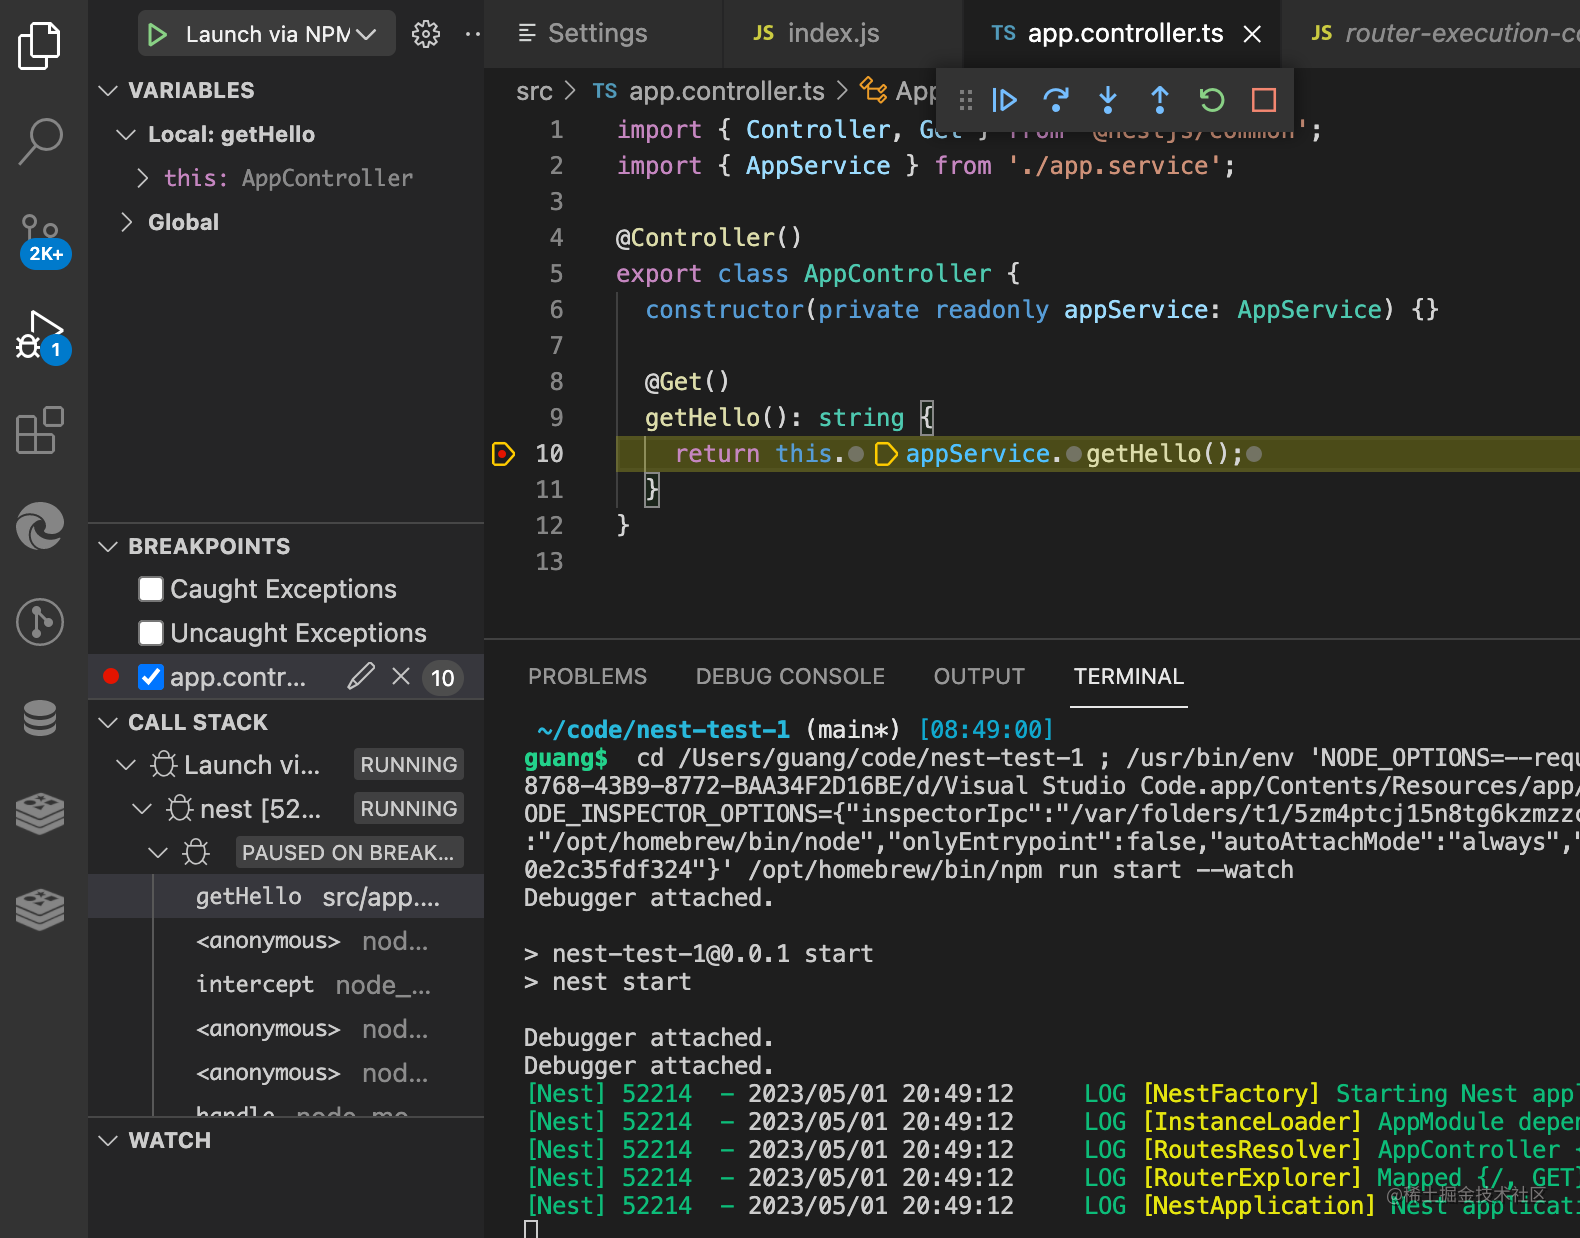Restart the debugging session

point(1212,100)
